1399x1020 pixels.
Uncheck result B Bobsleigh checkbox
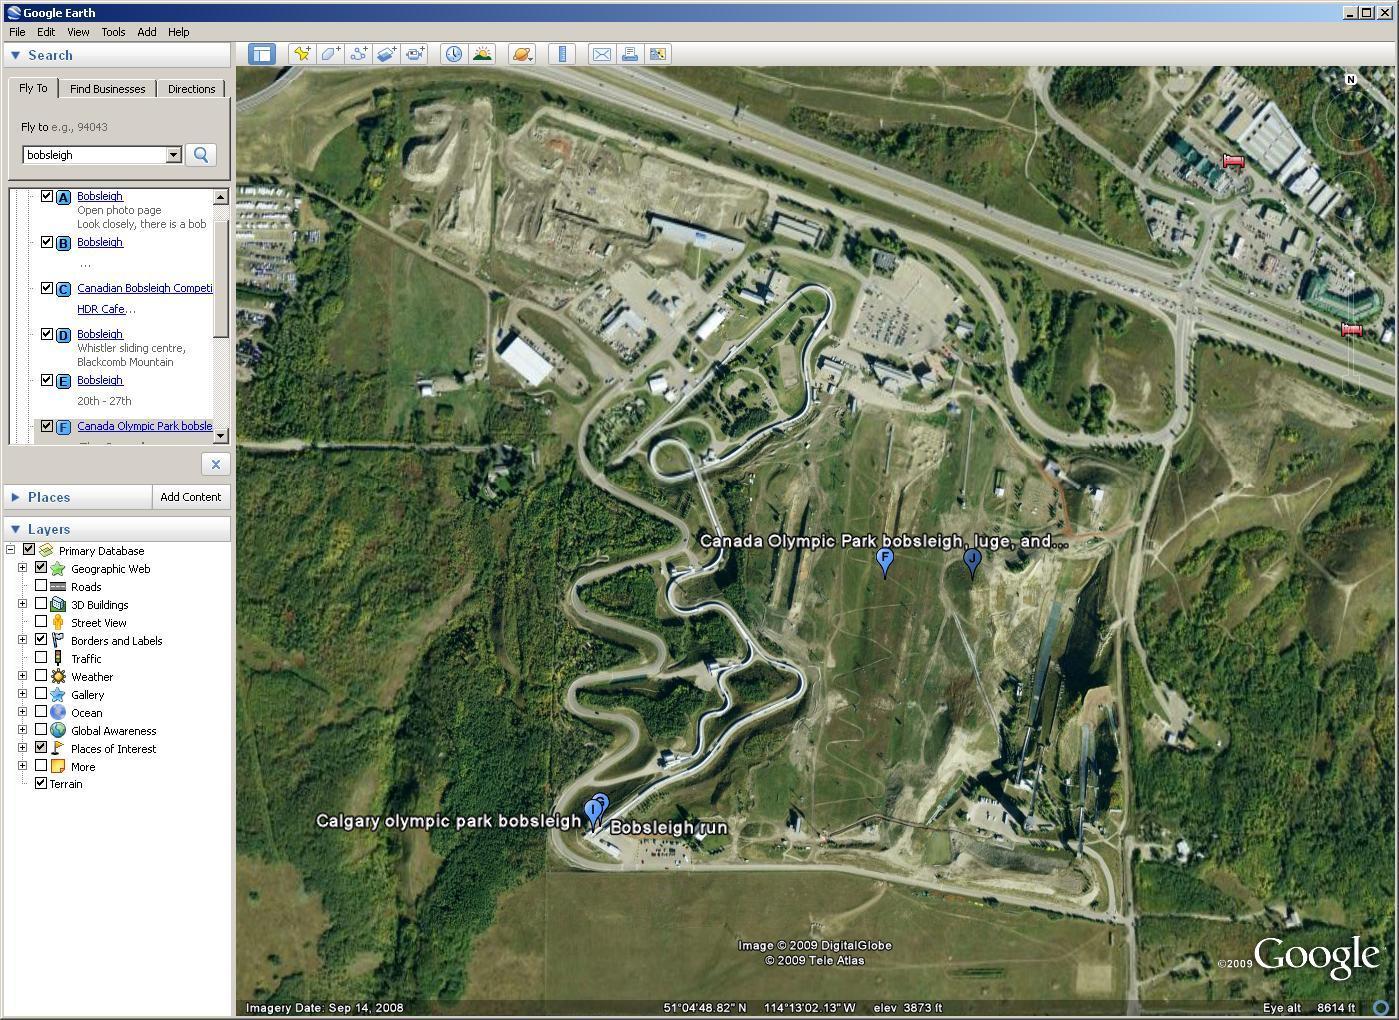[x=46, y=242]
